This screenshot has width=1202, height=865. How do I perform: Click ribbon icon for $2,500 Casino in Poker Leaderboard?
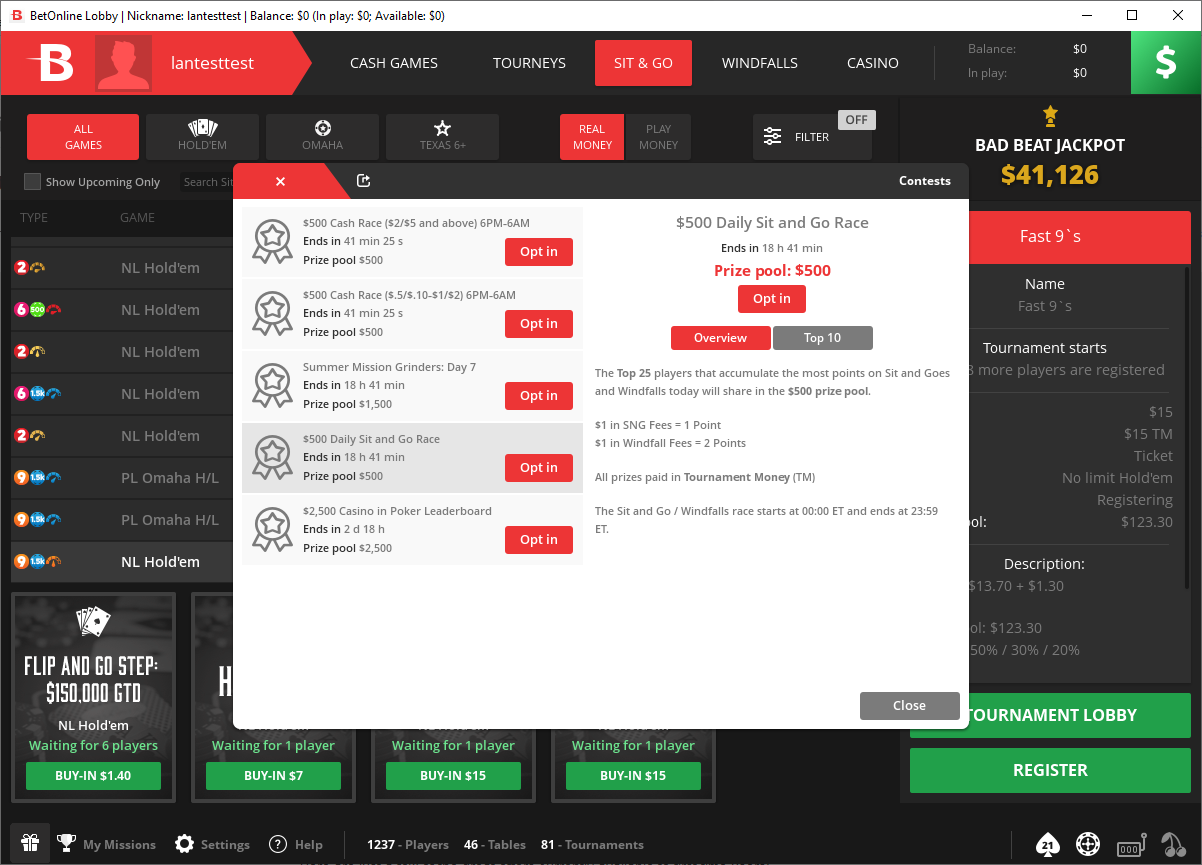click(x=272, y=529)
